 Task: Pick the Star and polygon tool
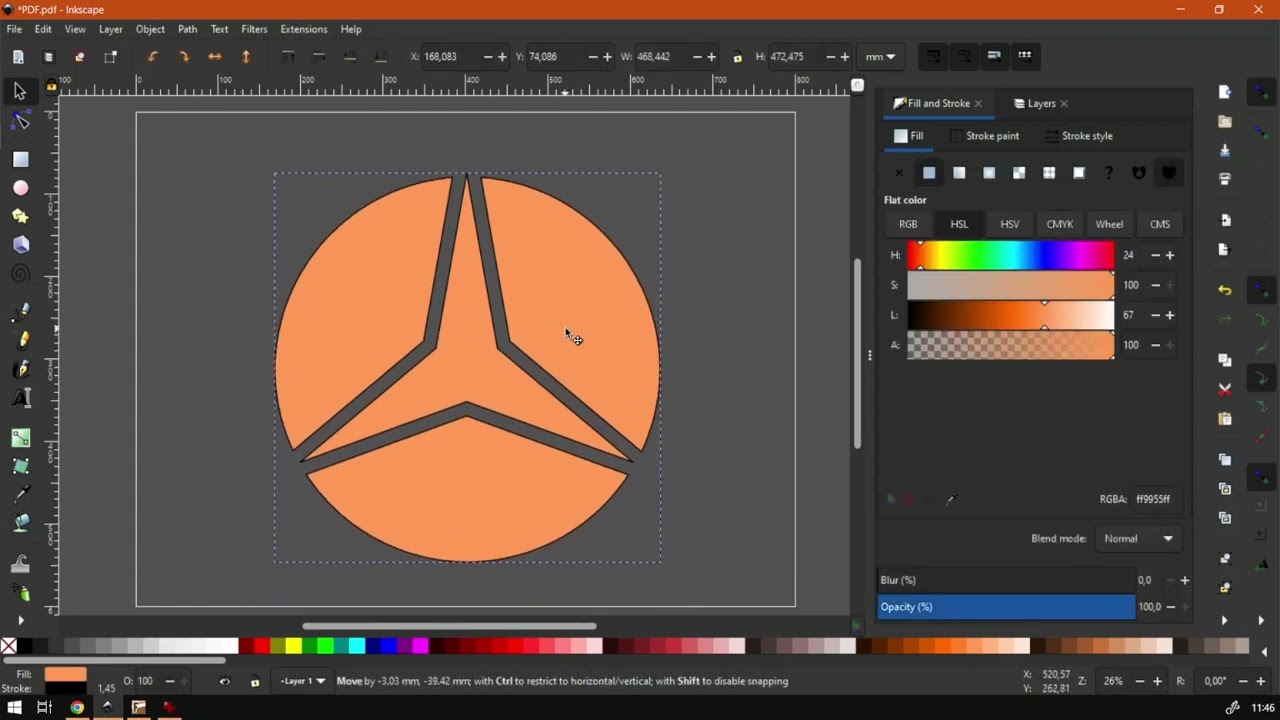(x=20, y=216)
